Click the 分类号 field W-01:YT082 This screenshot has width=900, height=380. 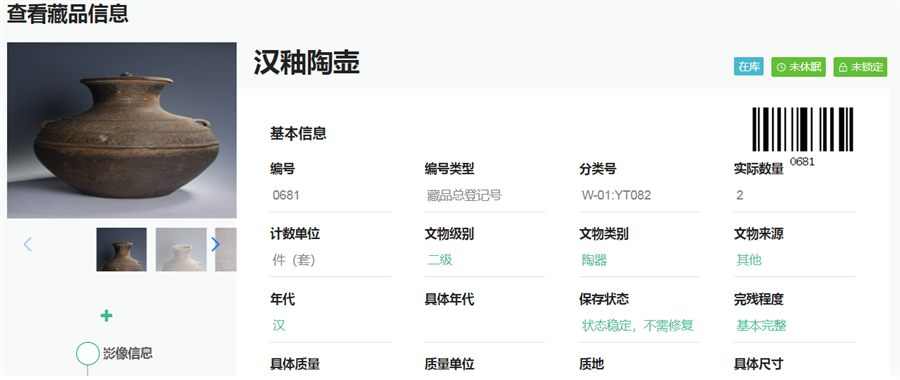pos(639,196)
